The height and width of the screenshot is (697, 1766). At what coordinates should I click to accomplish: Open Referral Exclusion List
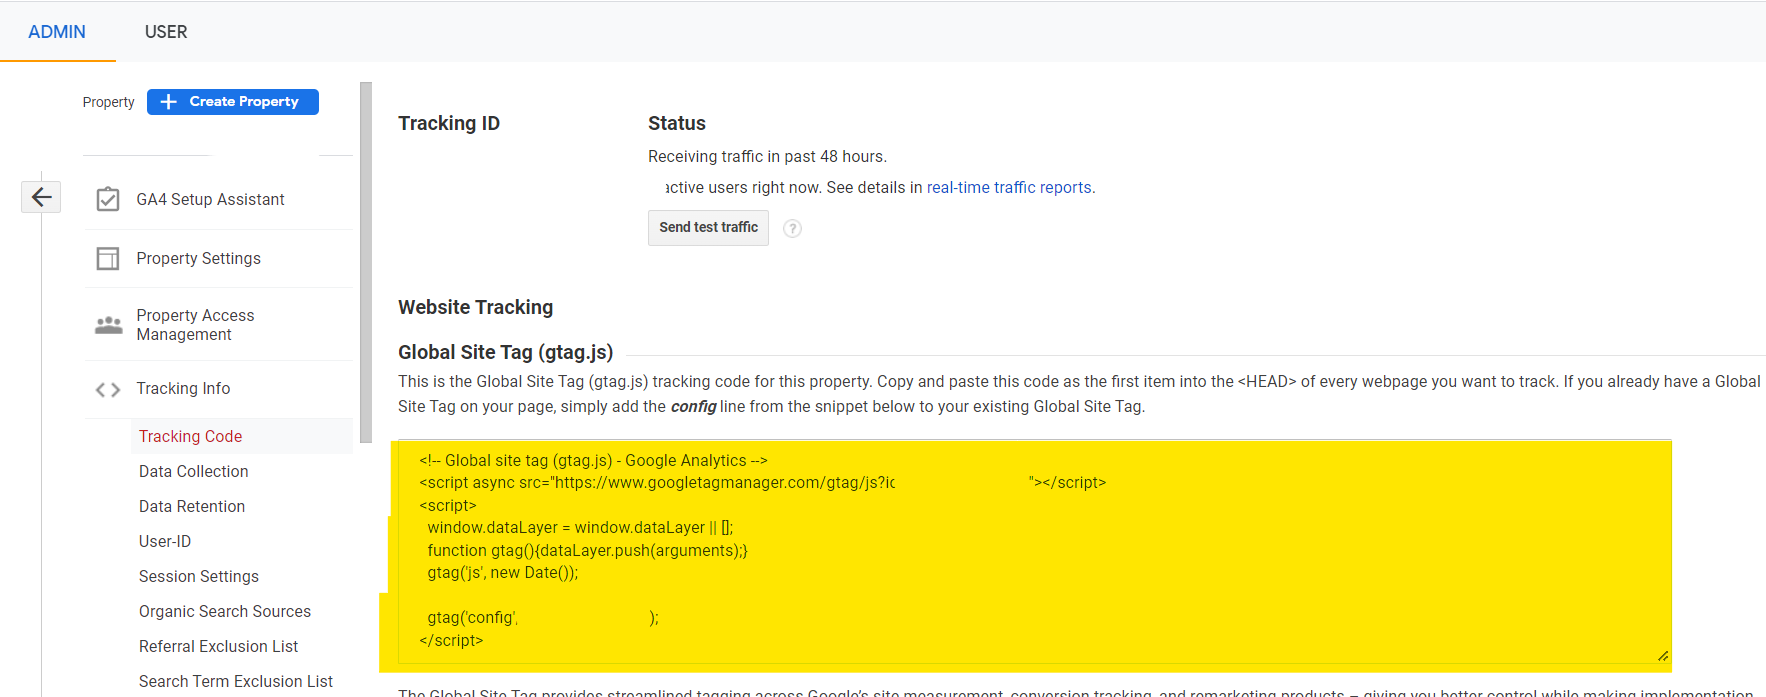click(218, 646)
